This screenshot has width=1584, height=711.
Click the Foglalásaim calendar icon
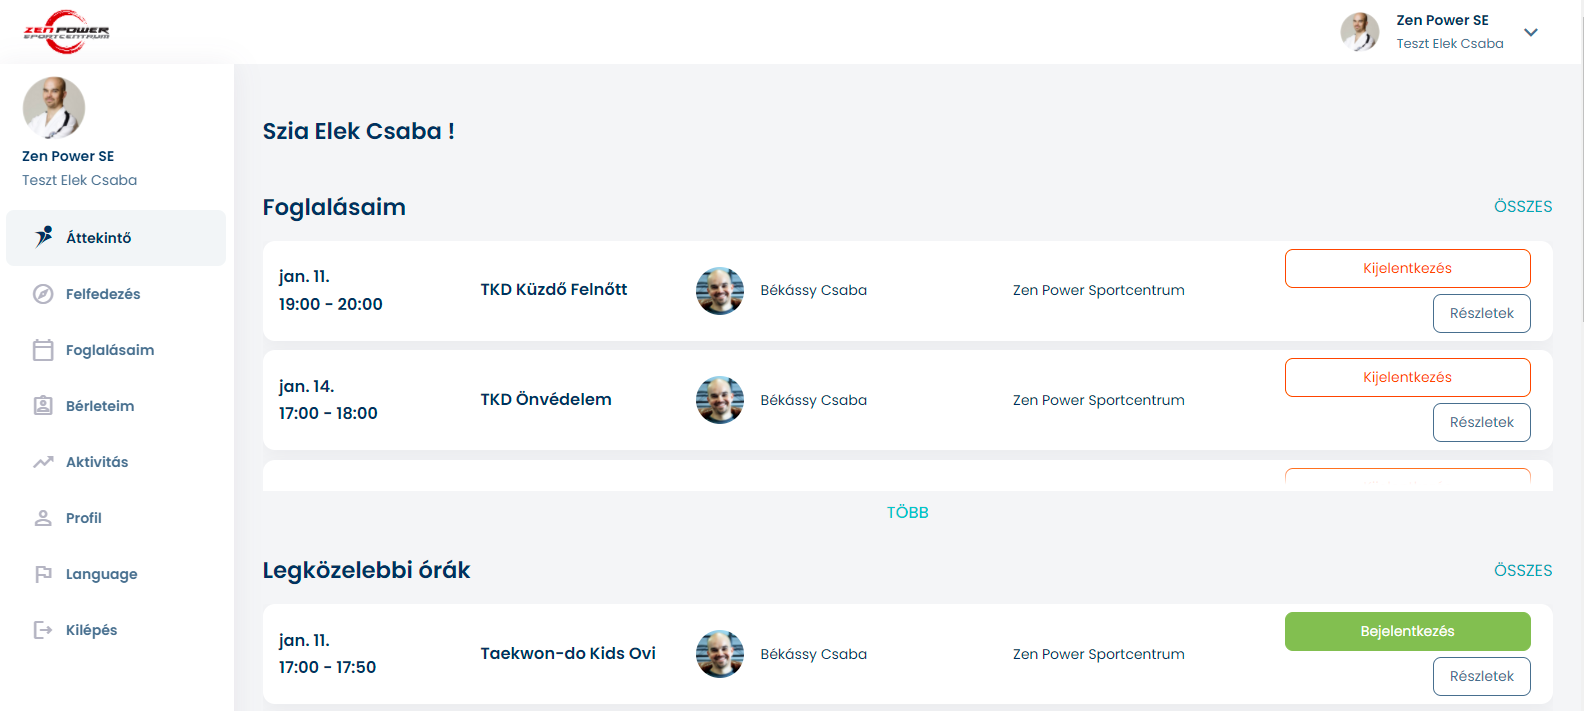coord(43,350)
